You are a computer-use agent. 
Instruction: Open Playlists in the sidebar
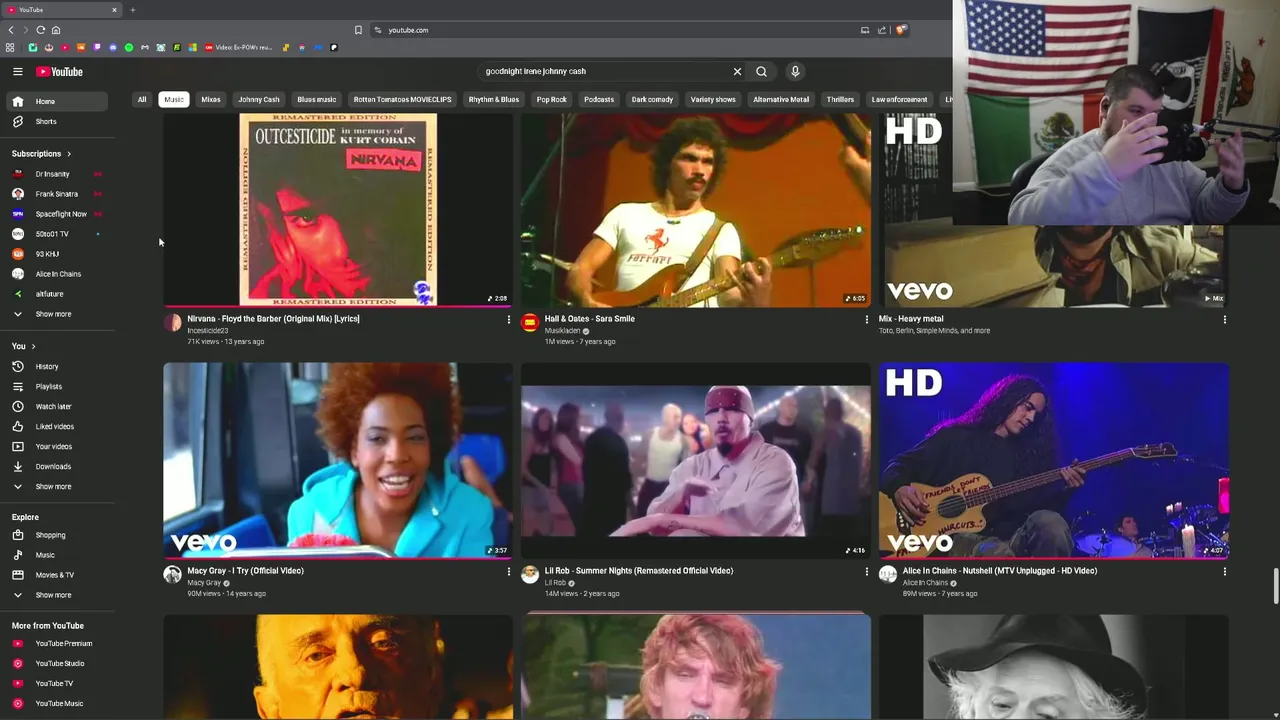[56, 386]
